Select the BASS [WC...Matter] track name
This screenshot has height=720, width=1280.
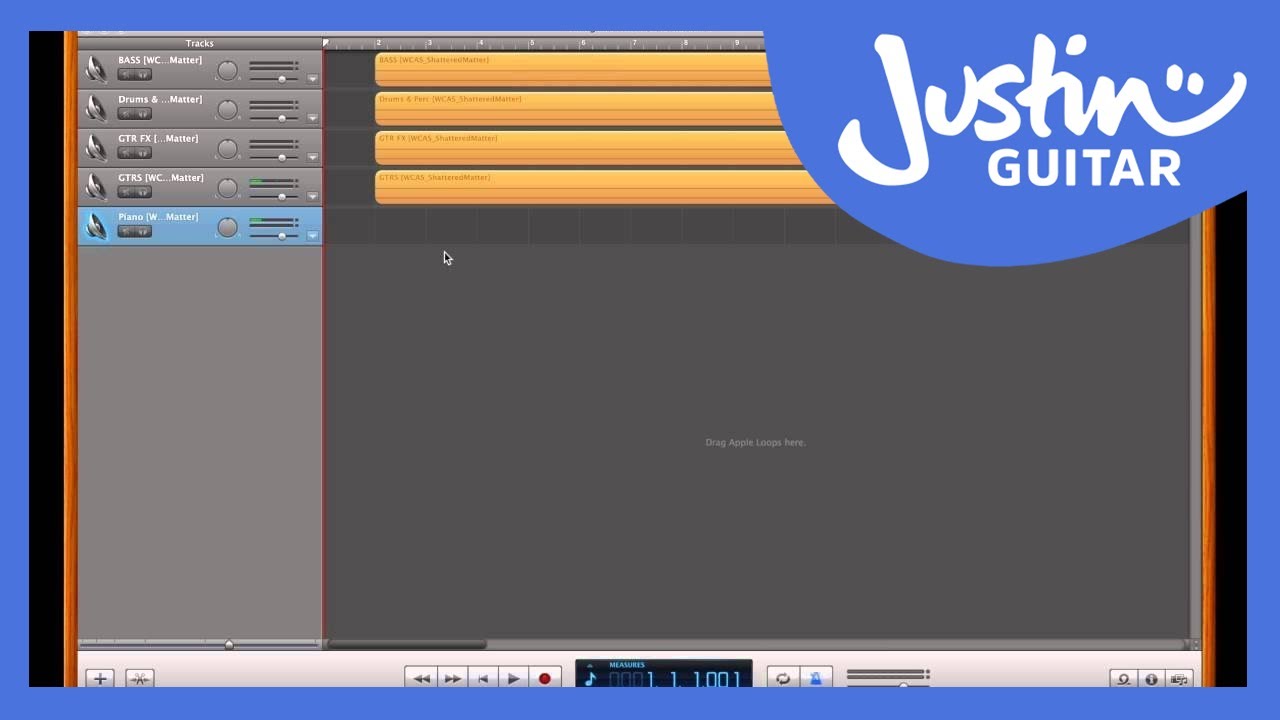[x=160, y=60]
